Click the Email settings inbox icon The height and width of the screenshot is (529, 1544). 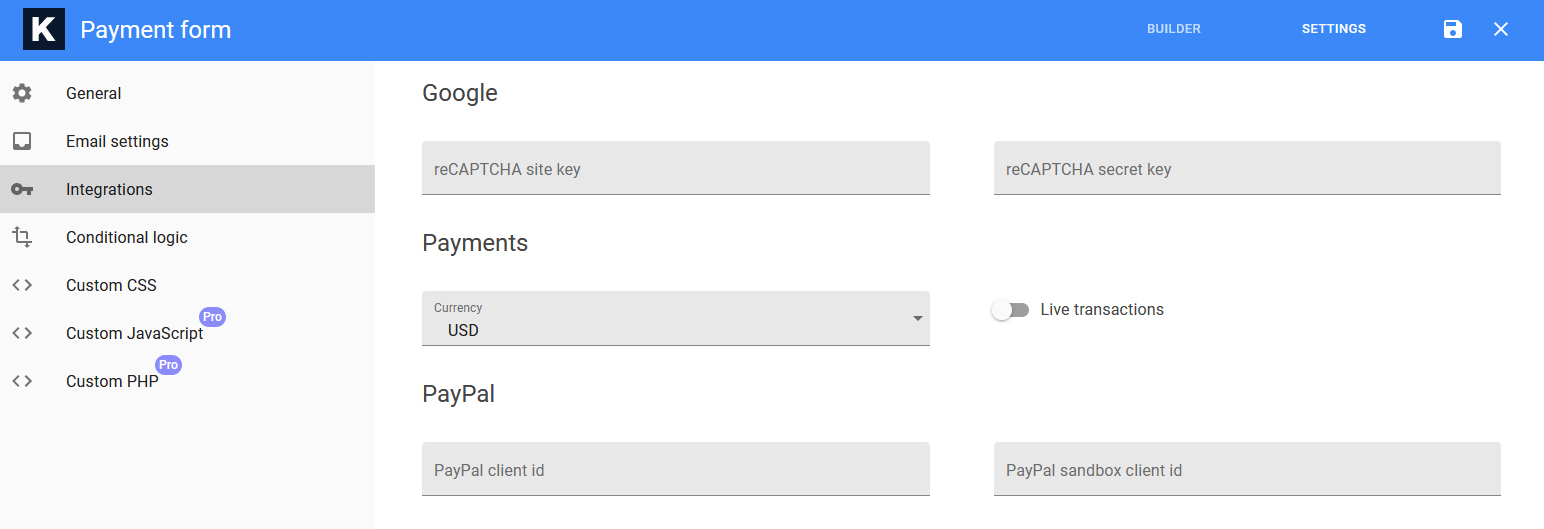click(x=22, y=141)
